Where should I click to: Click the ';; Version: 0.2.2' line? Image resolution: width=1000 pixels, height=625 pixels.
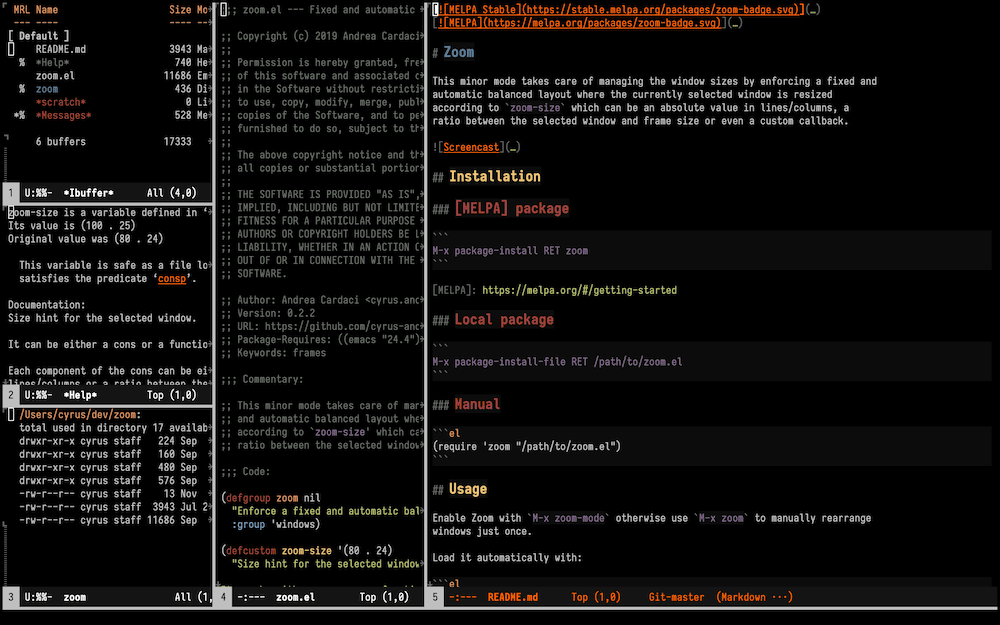[x=268, y=313]
